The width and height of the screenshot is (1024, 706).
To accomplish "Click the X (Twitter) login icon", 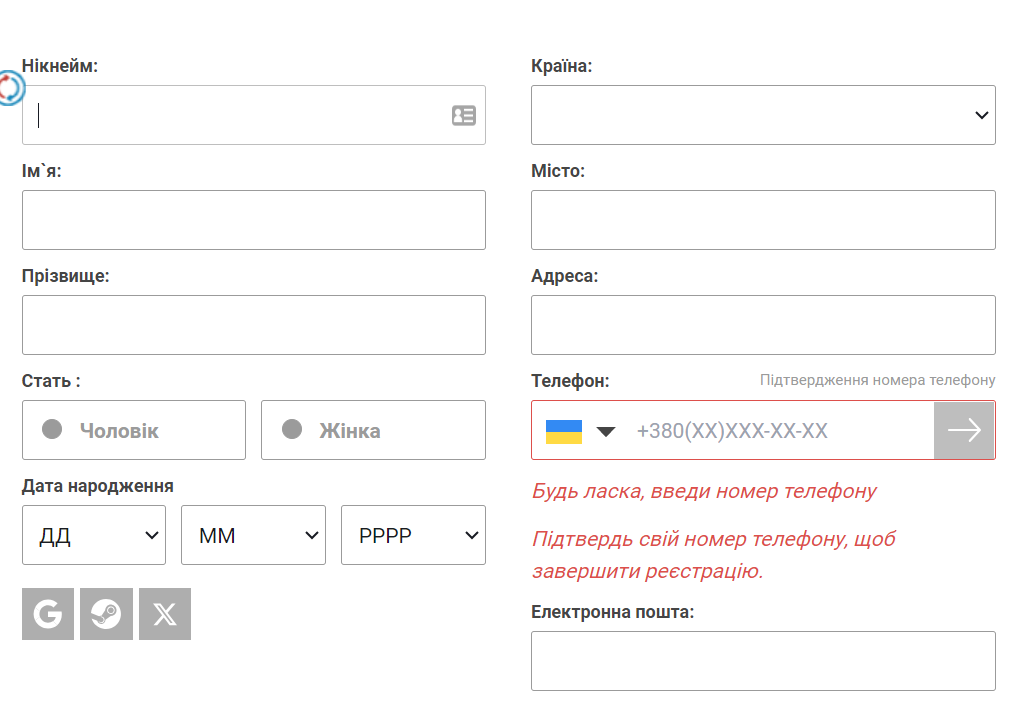I will click(165, 614).
